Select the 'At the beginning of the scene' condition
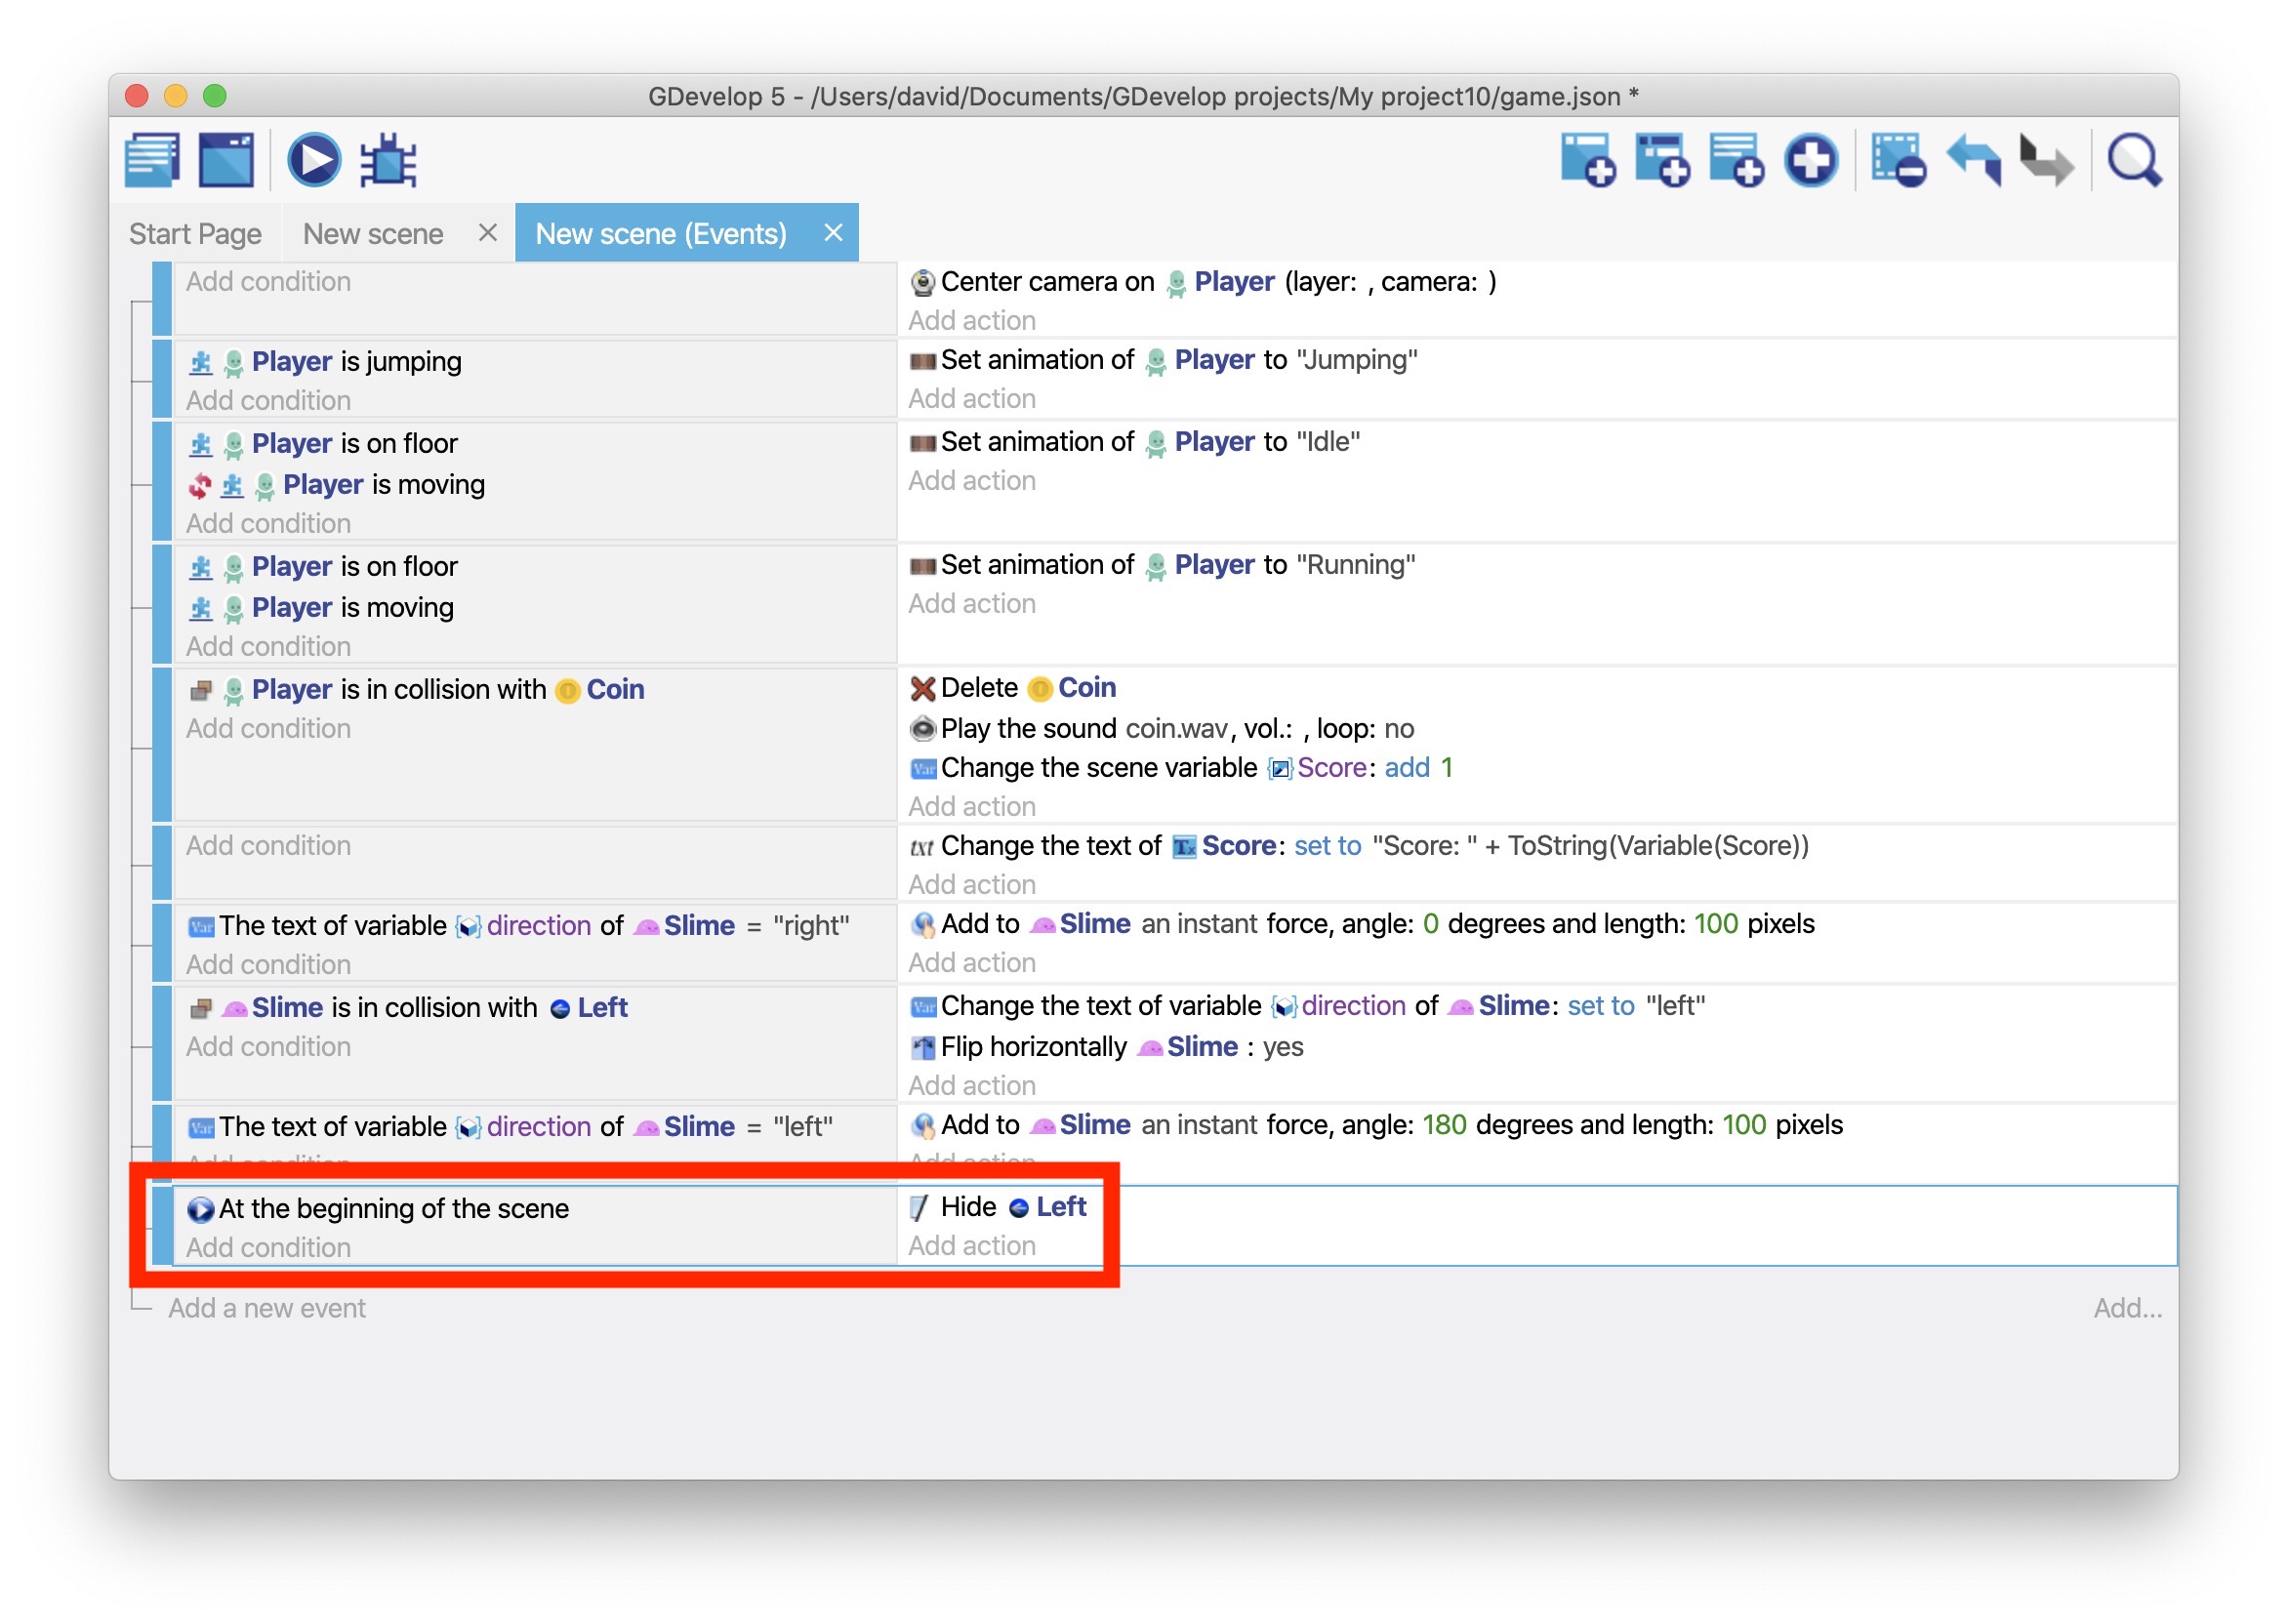 point(393,1208)
